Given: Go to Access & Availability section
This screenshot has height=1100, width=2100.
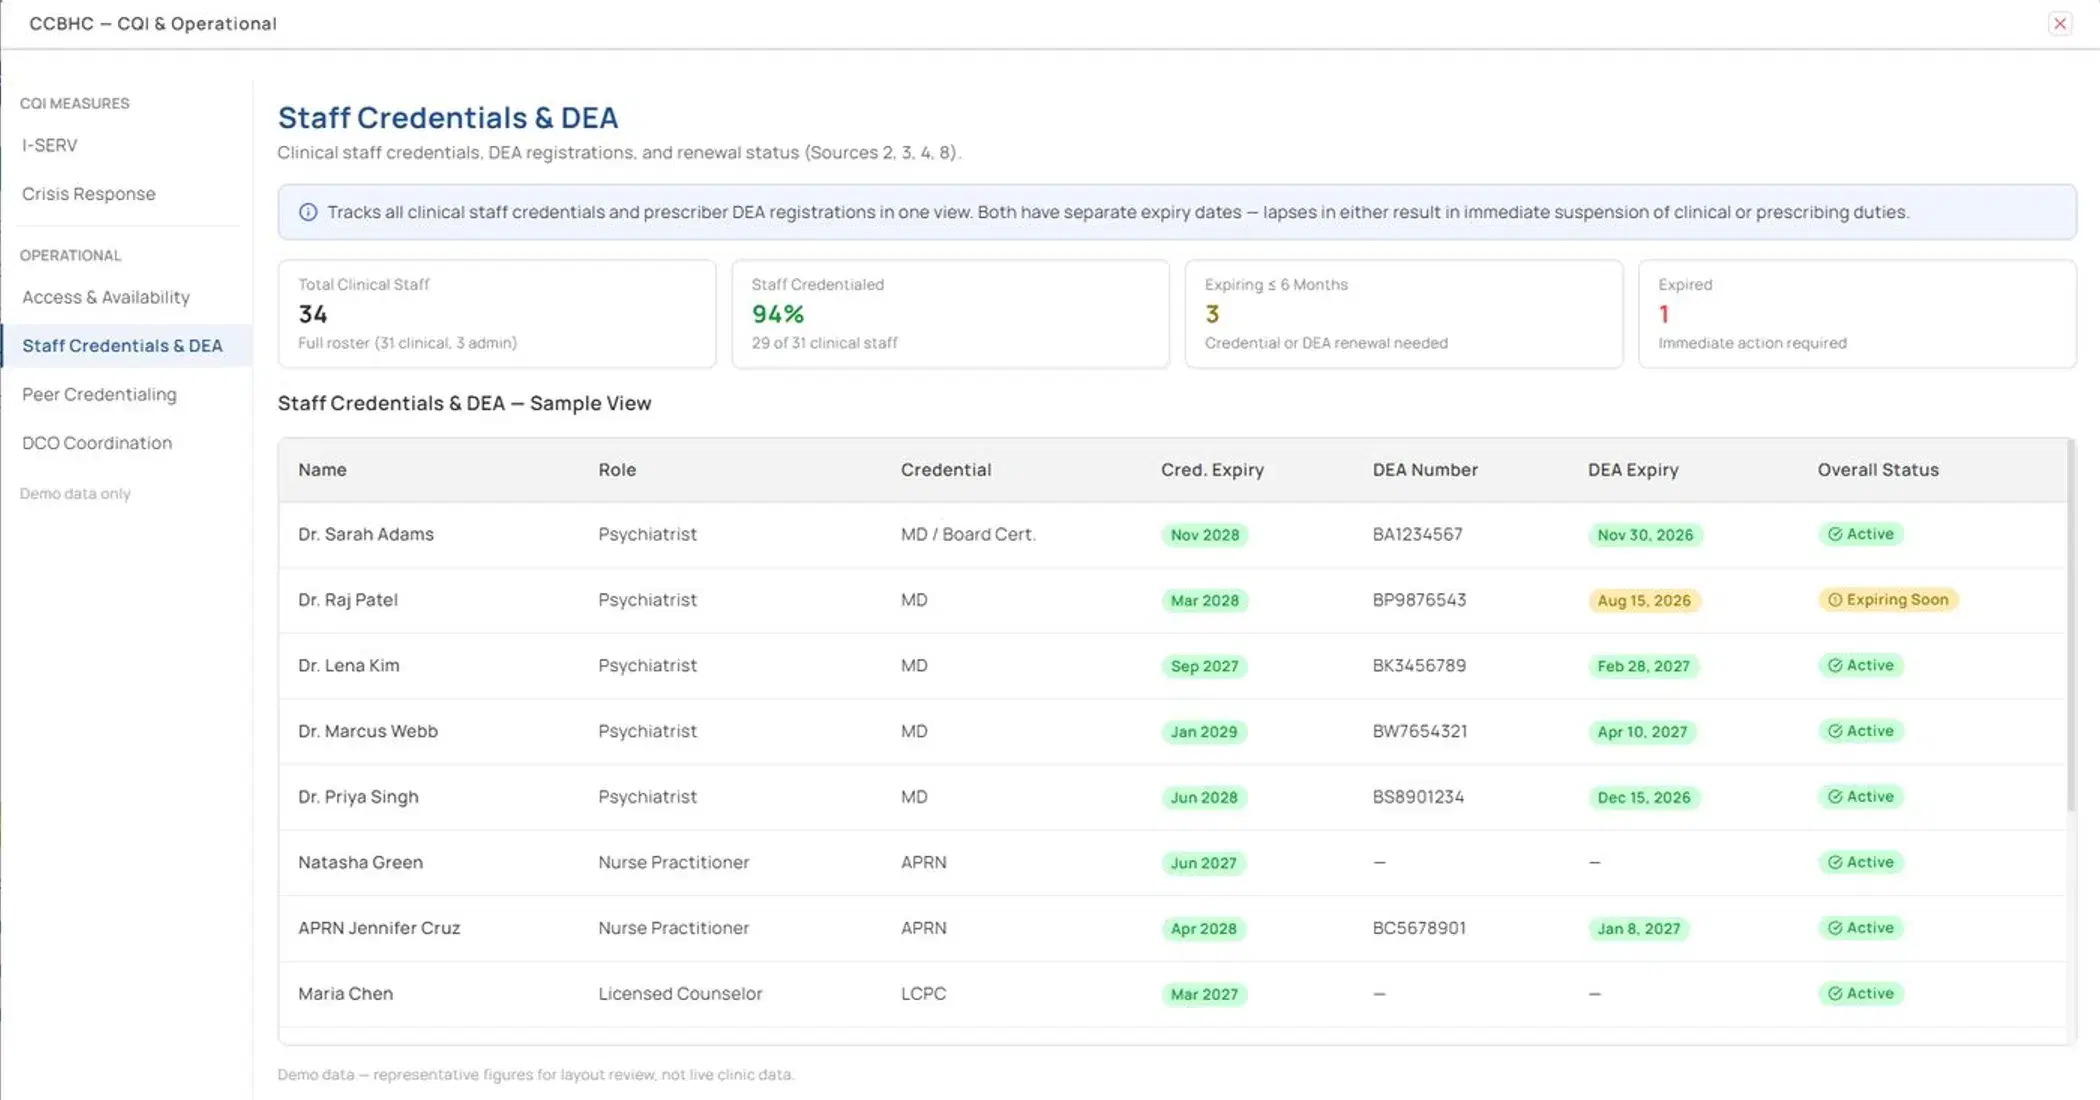Looking at the screenshot, I should pyautogui.click(x=106, y=297).
